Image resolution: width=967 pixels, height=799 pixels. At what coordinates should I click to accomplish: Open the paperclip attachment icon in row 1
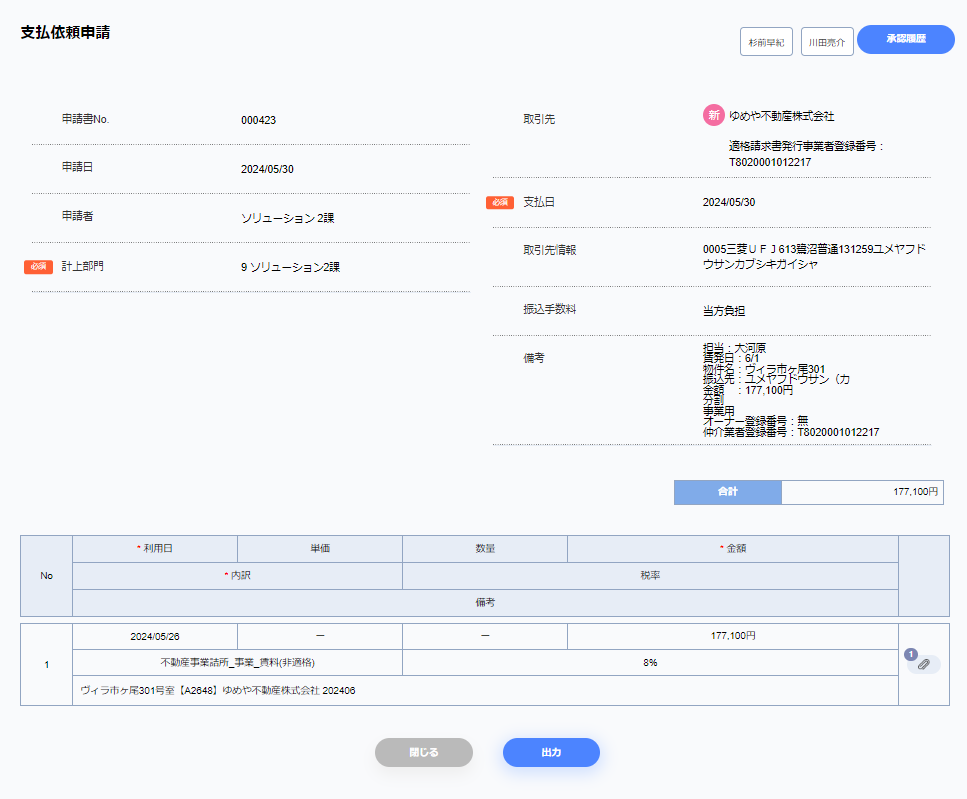(x=924, y=664)
